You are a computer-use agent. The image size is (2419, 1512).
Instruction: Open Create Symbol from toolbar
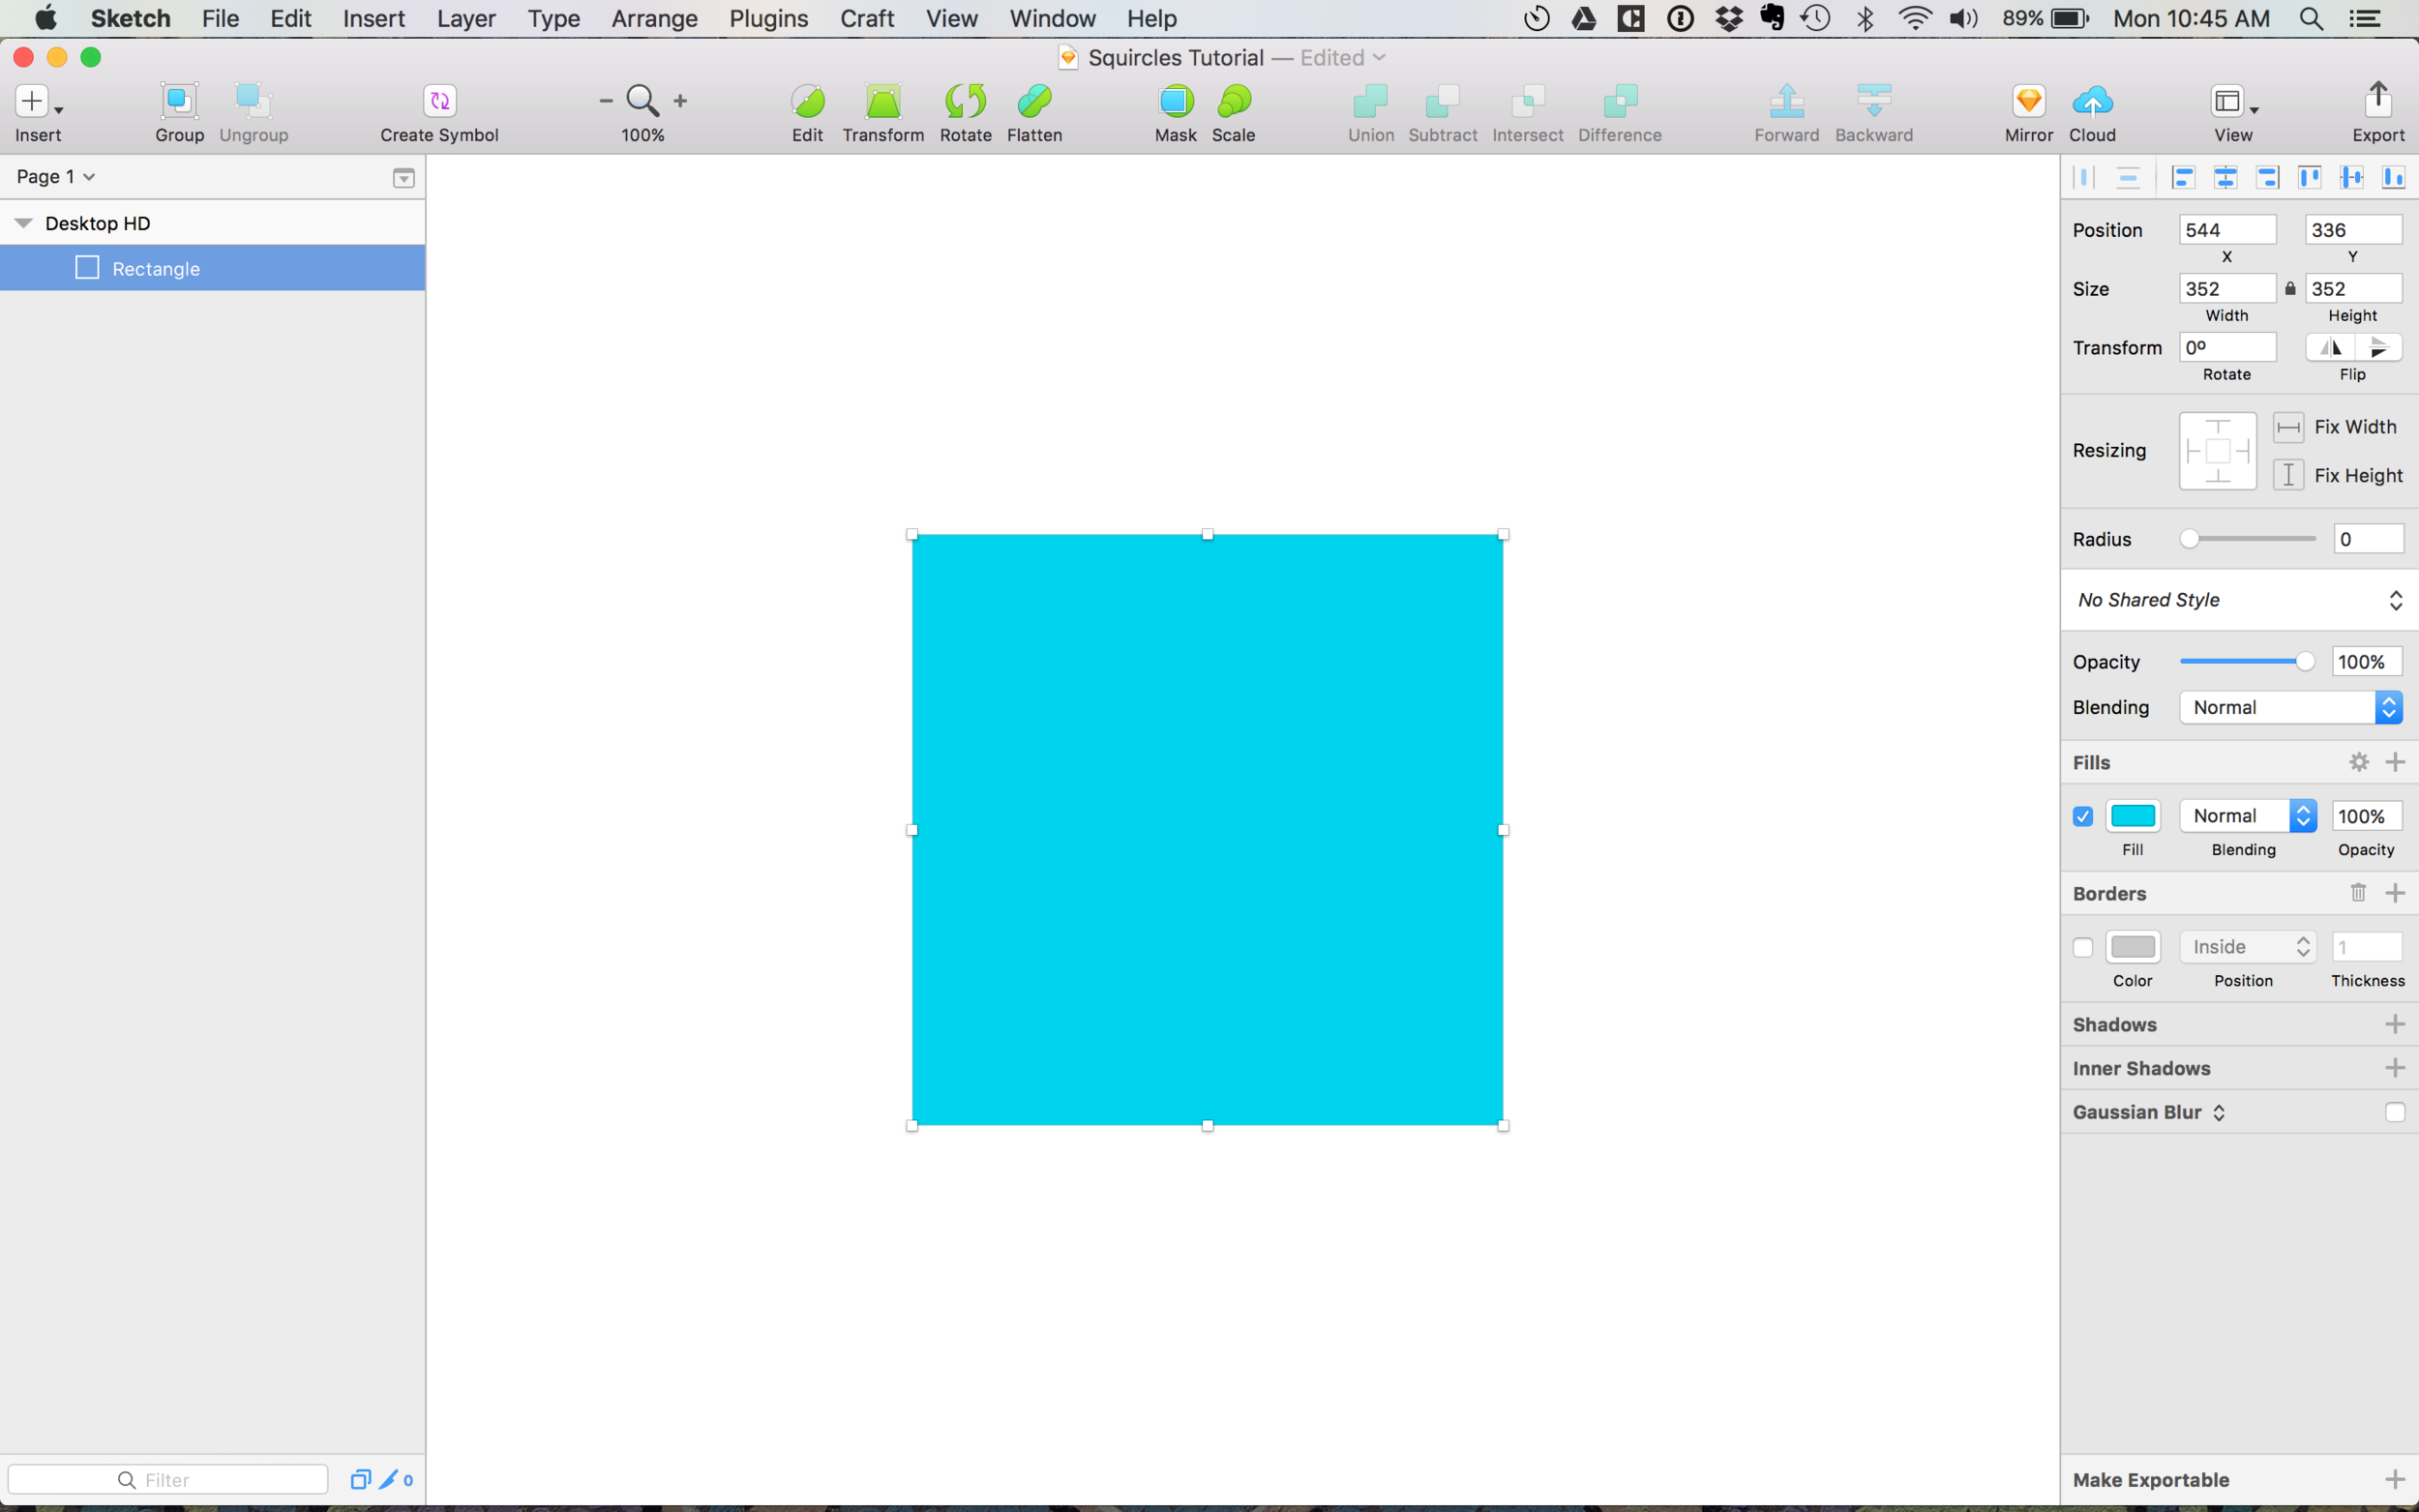click(439, 101)
